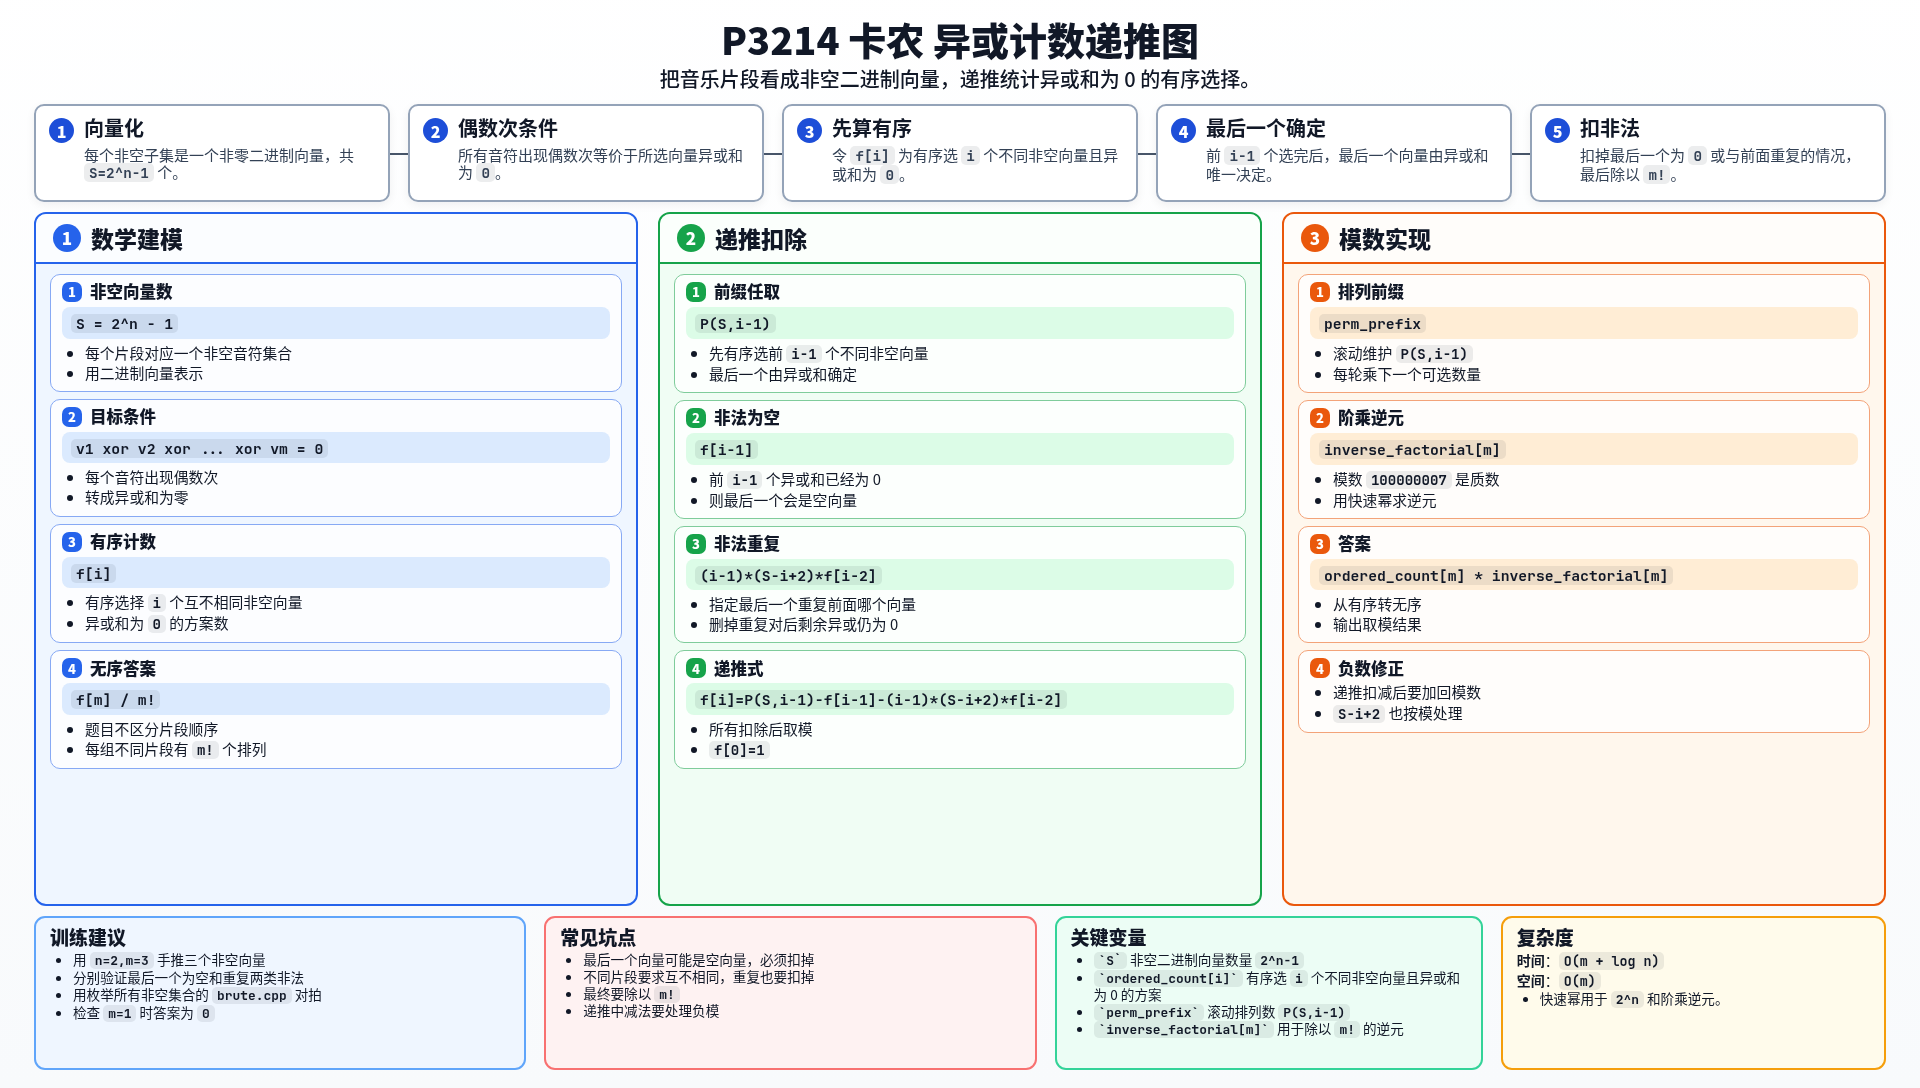Click the 目标条件 card heading
The width and height of the screenshot is (1920, 1088).
click(x=123, y=417)
